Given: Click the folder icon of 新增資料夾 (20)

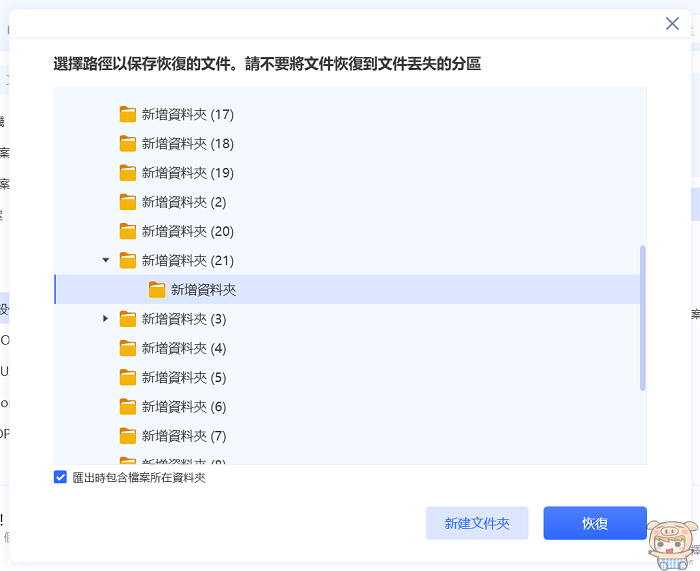Looking at the screenshot, I should pos(127,231).
